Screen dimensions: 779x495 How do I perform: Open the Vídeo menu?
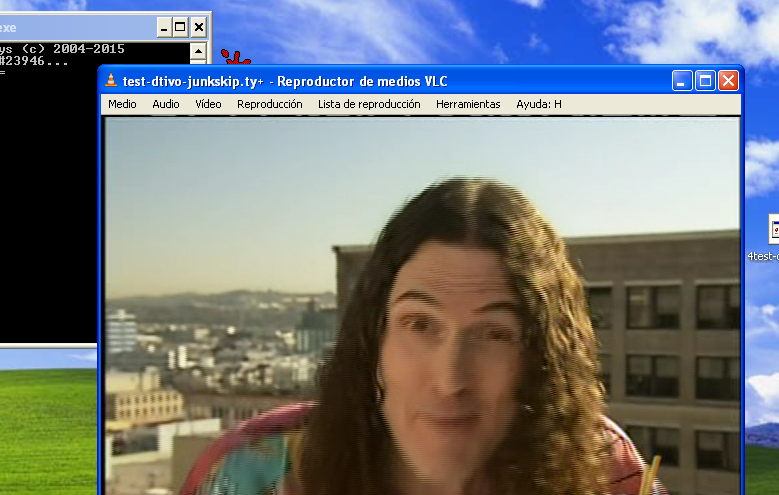(208, 104)
